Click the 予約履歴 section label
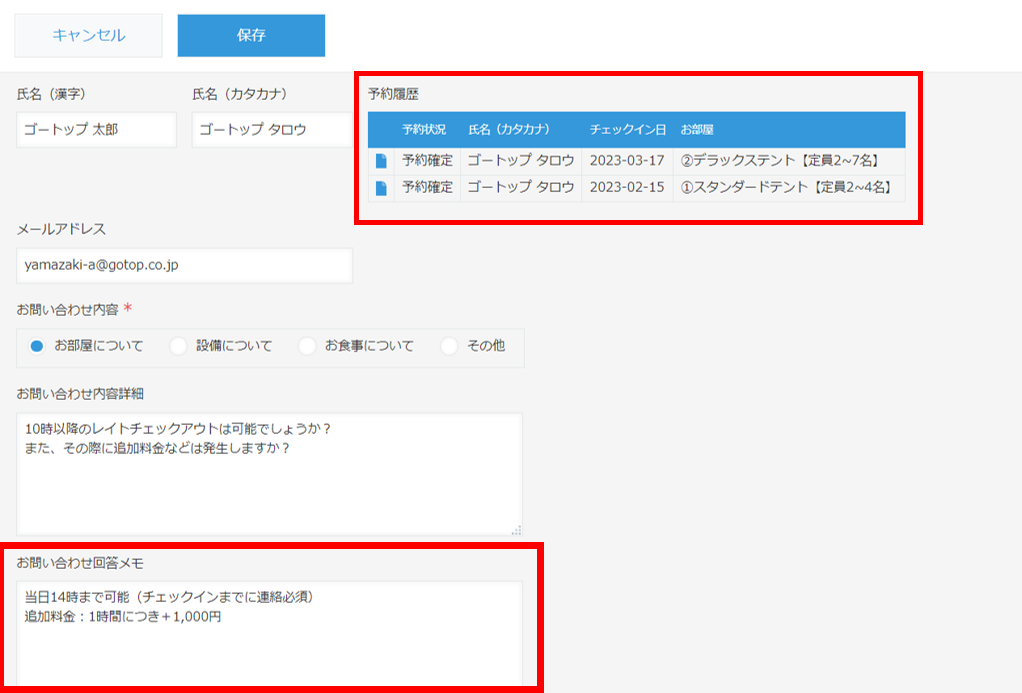Viewport: 1022px width, 693px height. pos(393,95)
